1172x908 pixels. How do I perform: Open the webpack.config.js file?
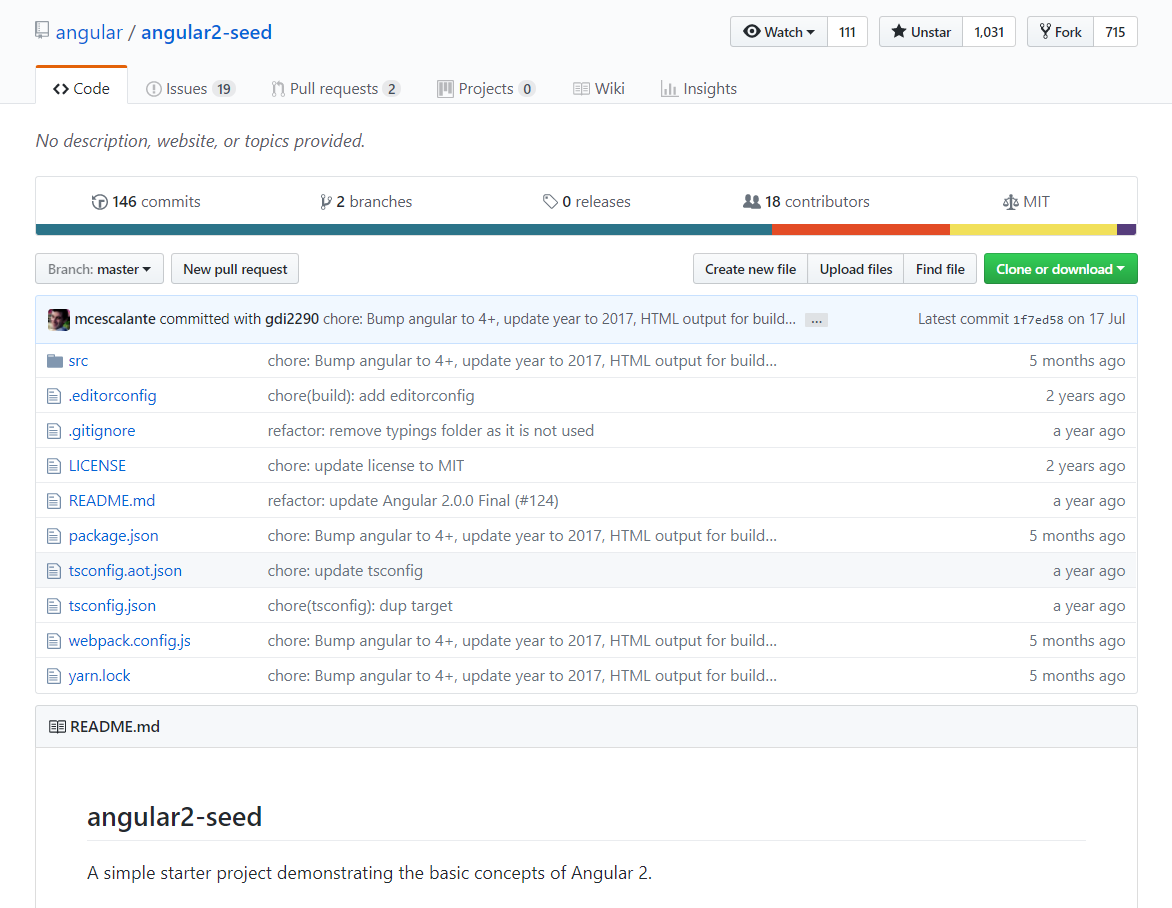click(130, 641)
